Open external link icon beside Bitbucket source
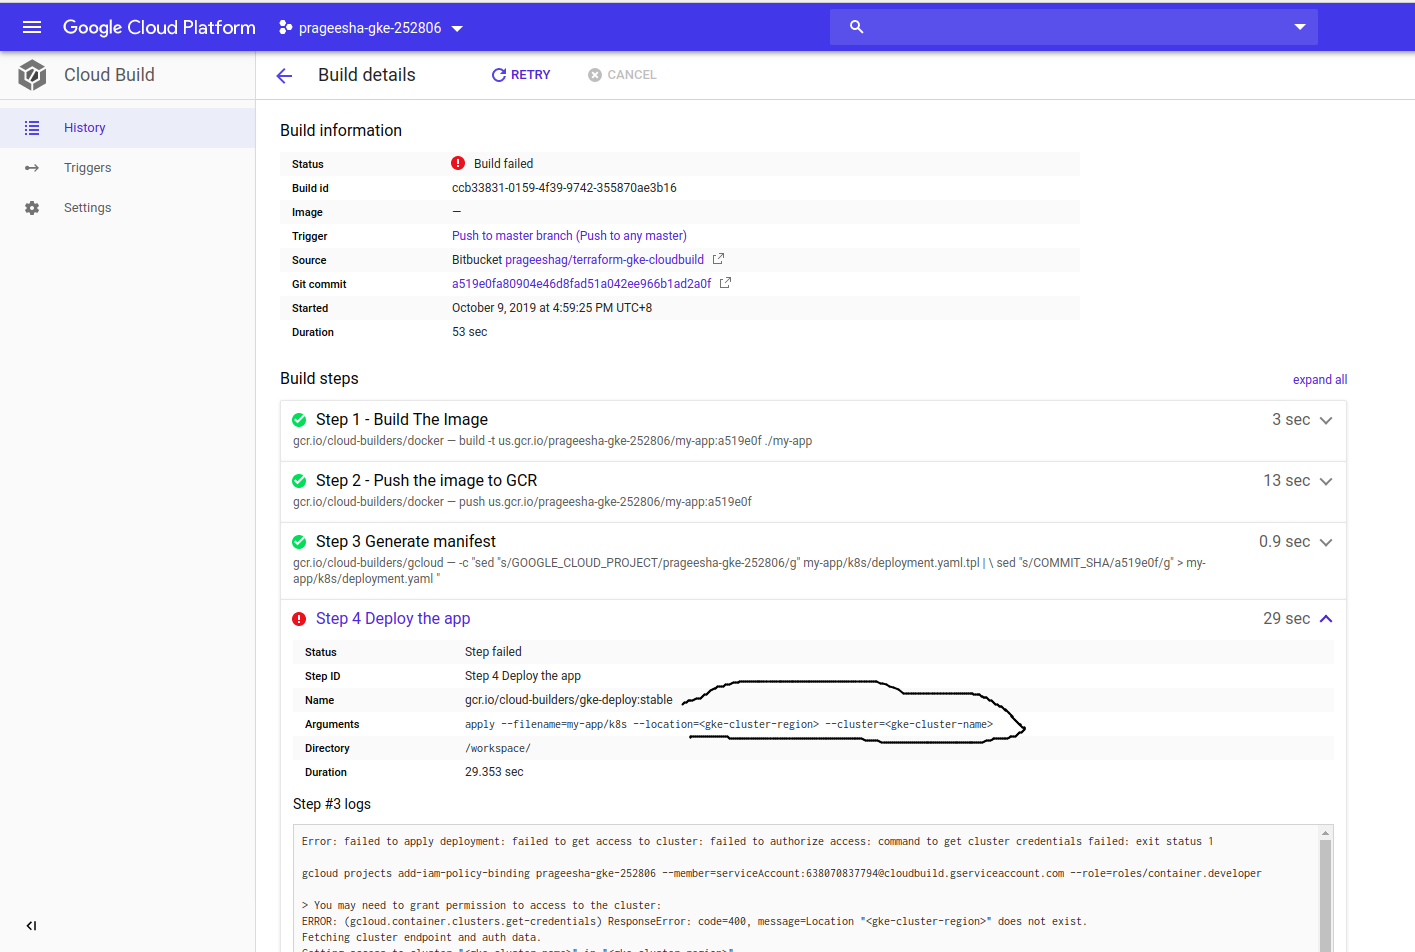 (718, 259)
